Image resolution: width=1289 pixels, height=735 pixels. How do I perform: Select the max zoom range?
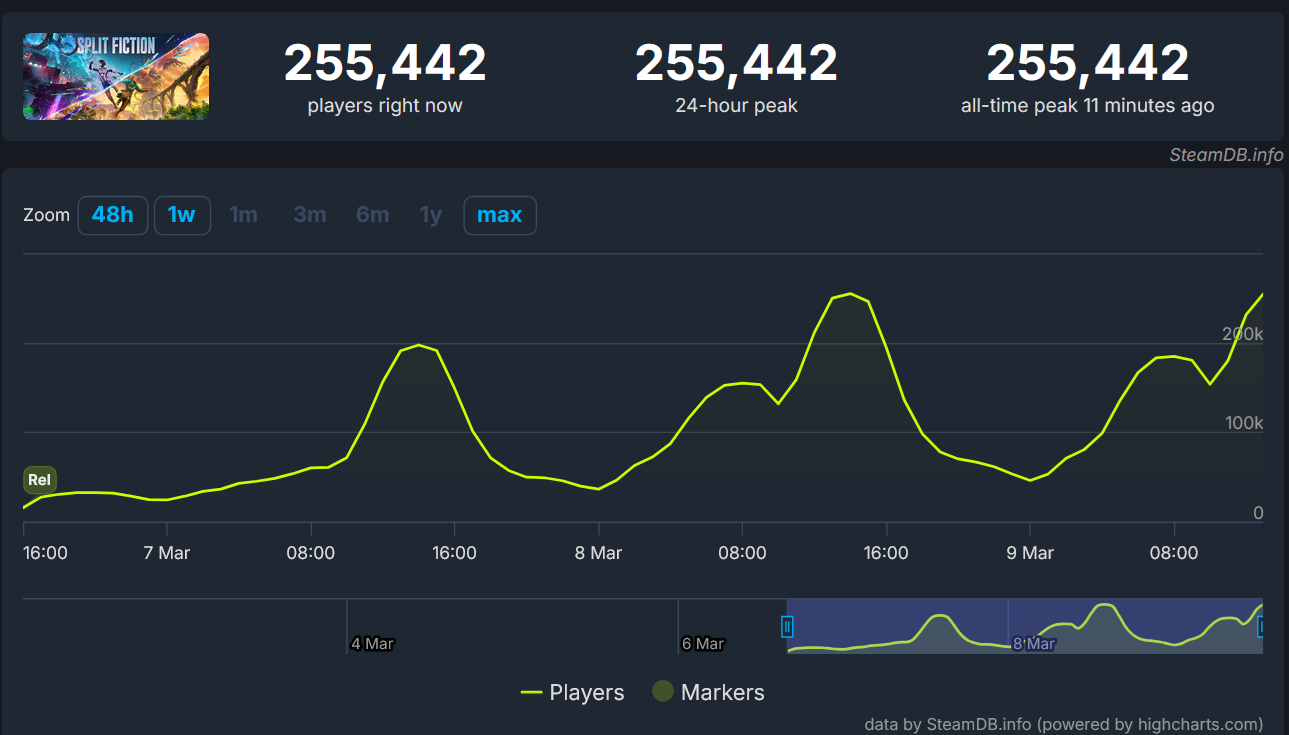click(x=500, y=215)
